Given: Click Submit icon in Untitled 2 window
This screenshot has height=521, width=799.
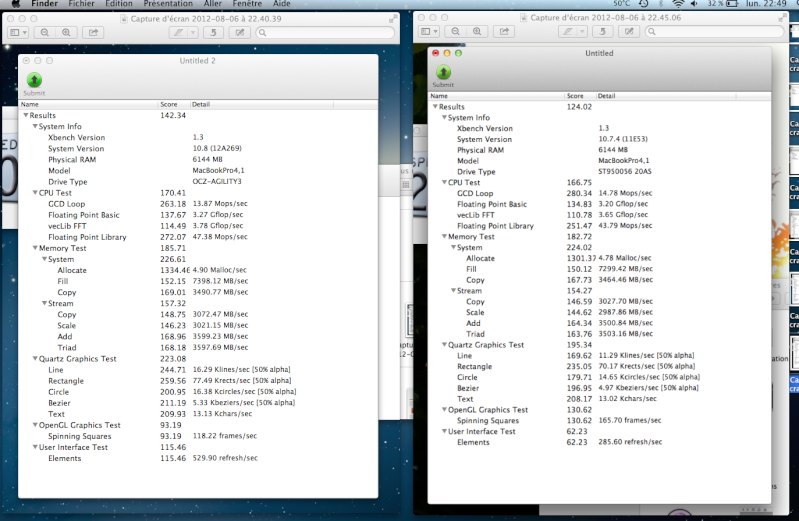Looking at the screenshot, I should click(34, 82).
